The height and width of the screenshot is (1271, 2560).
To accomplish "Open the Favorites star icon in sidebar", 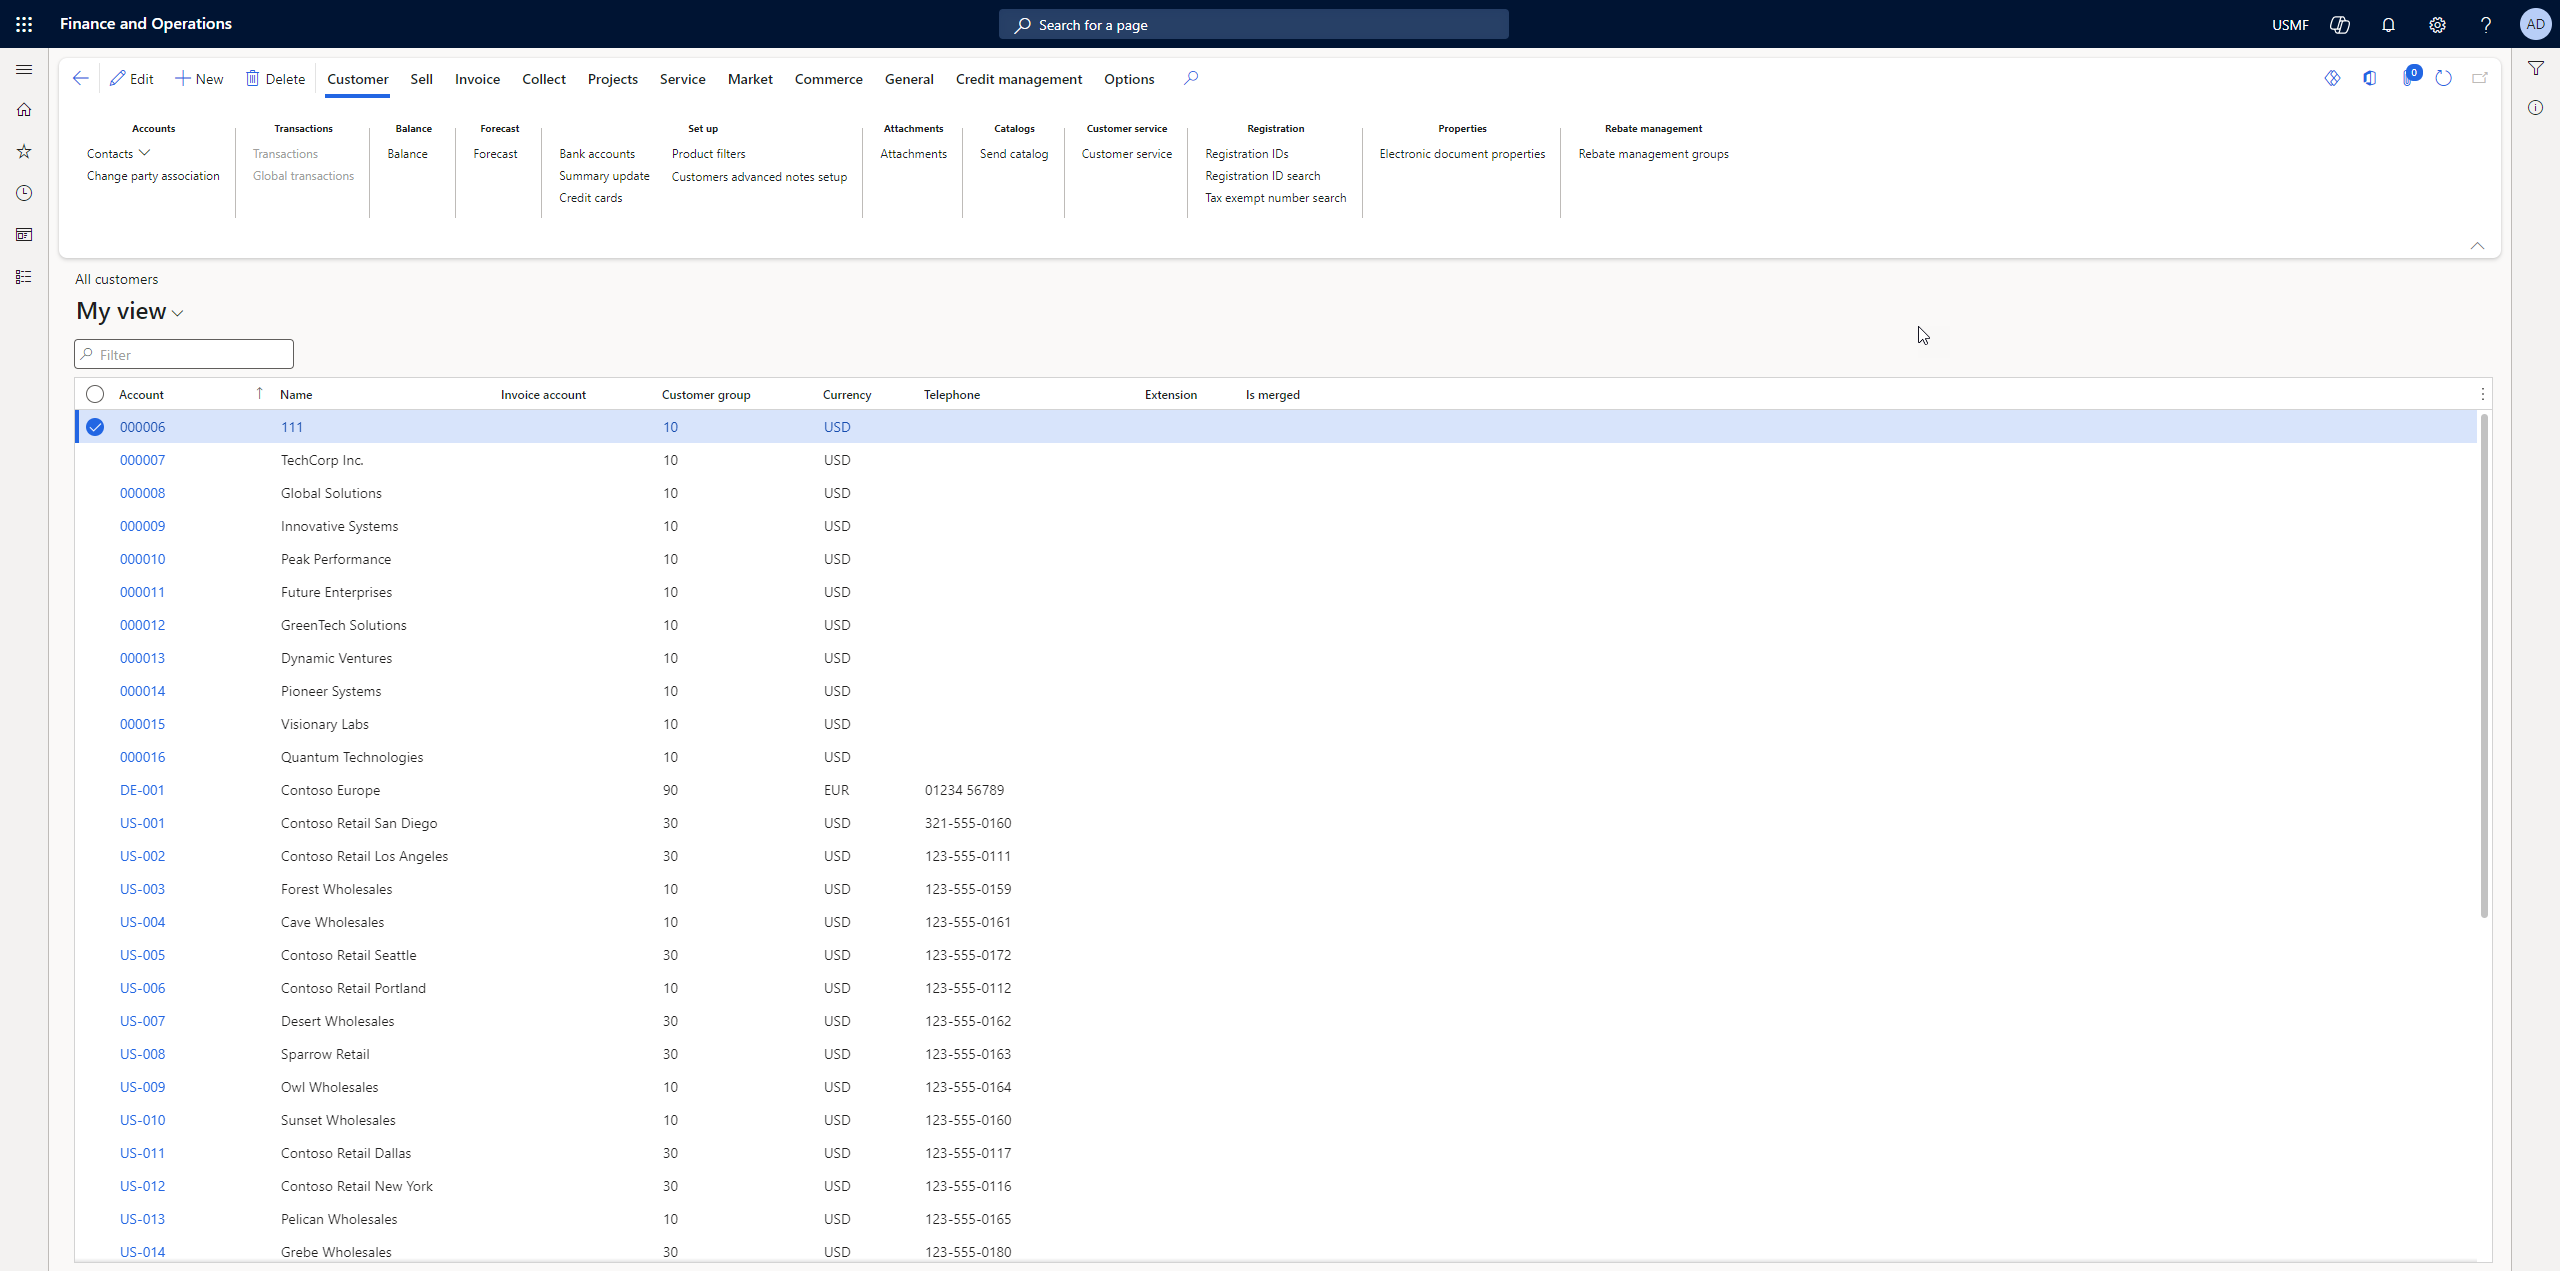I will pos(24,152).
